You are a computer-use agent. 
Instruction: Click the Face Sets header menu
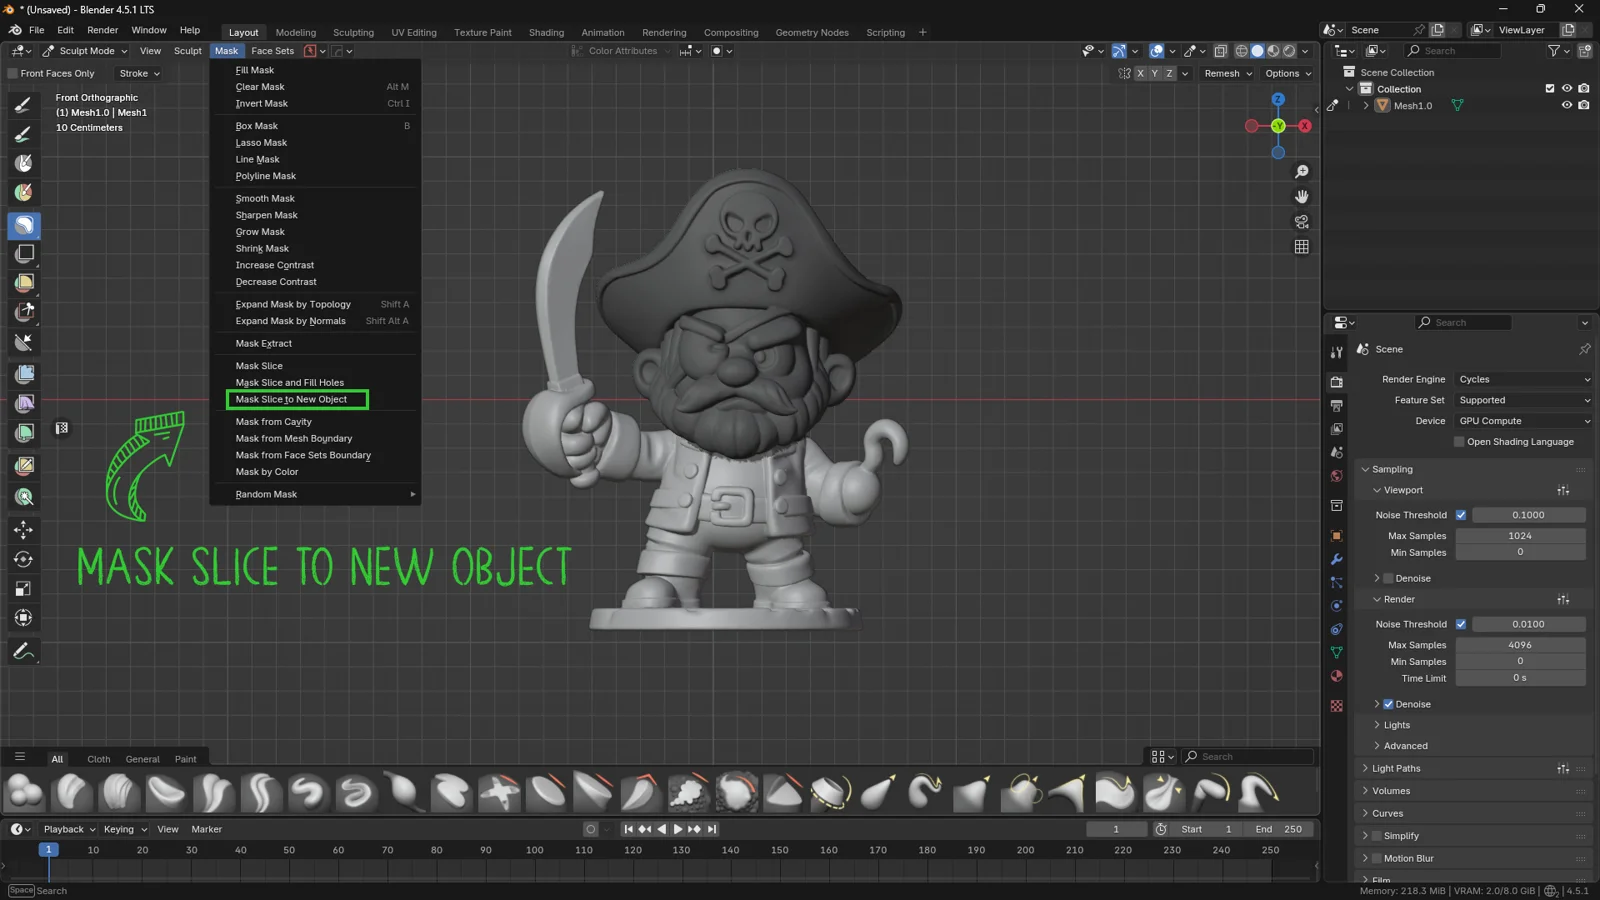point(272,51)
